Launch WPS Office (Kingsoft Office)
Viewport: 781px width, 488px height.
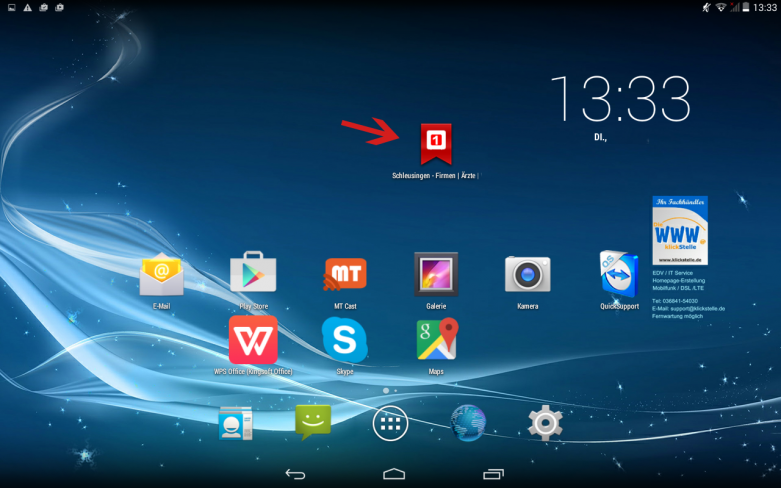(253, 340)
